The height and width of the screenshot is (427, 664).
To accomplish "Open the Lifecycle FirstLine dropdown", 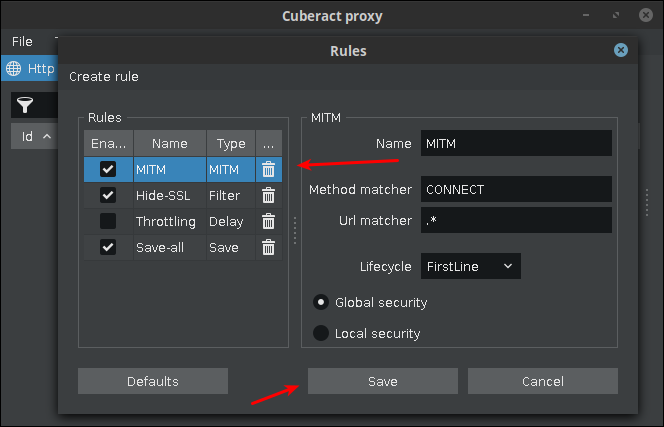I will 470,266.
